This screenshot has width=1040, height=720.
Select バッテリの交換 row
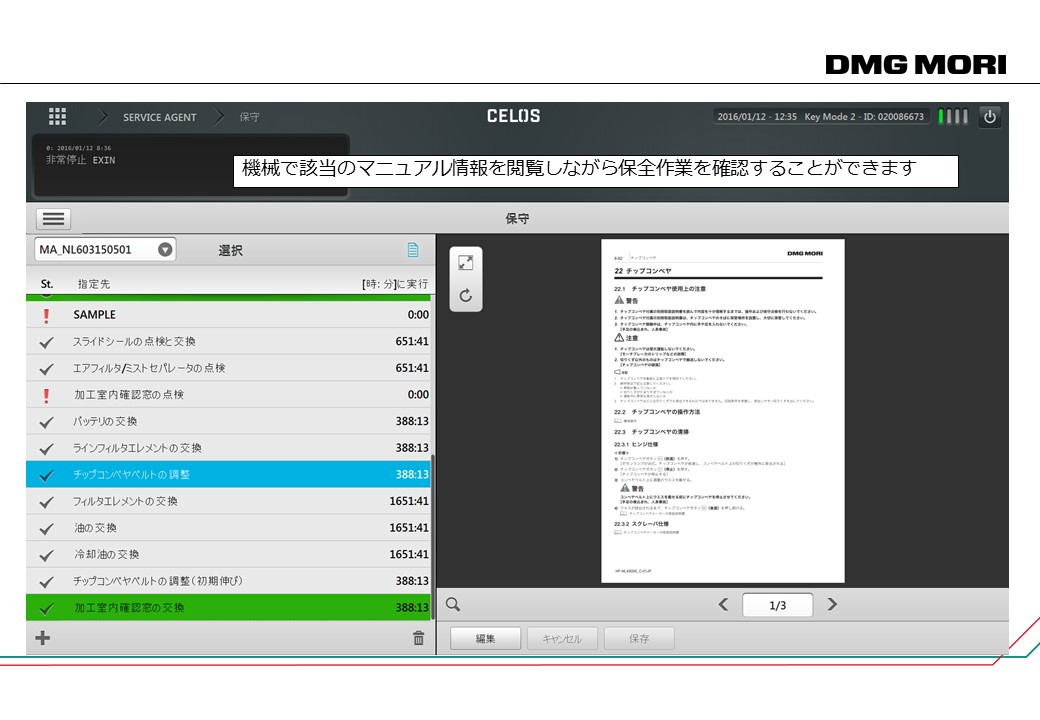(x=229, y=421)
